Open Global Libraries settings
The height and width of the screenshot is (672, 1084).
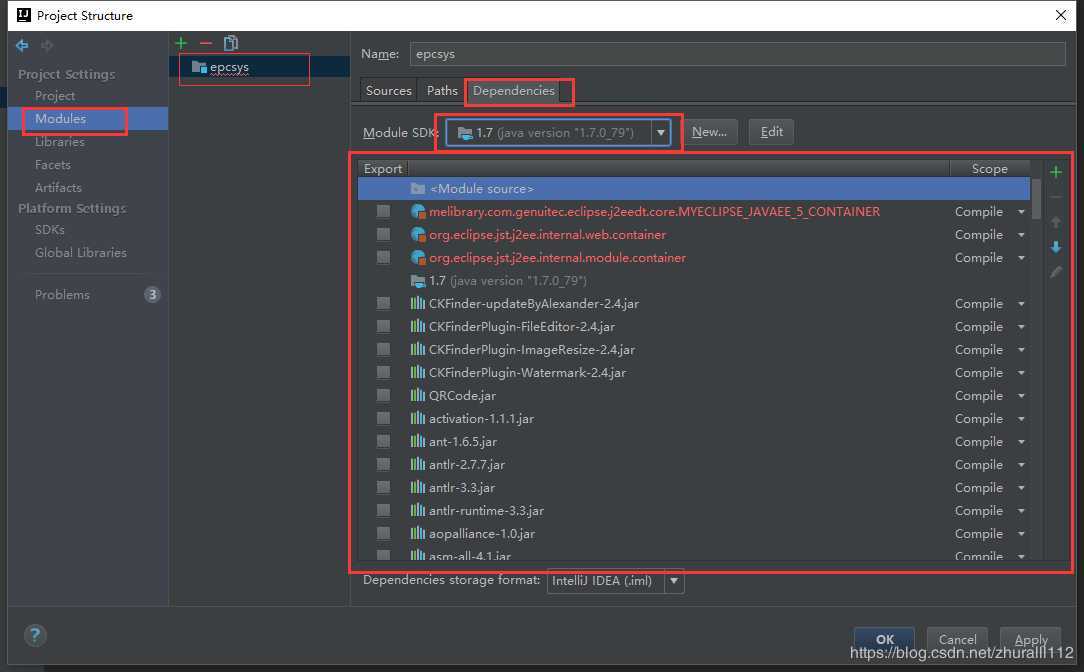tap(81, 252)
